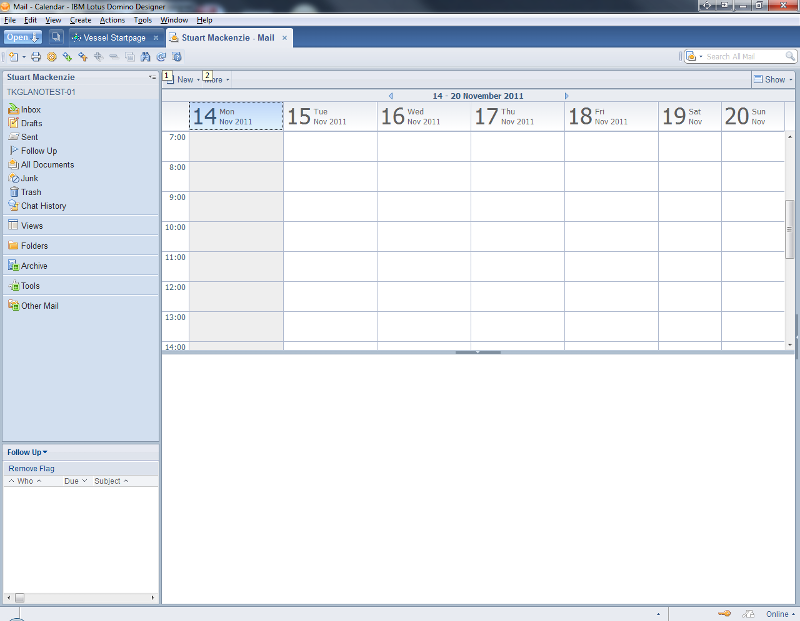The image size is (800, 621).
Task: Click the forward arrow to next week
Action: (x=567, y=95)
